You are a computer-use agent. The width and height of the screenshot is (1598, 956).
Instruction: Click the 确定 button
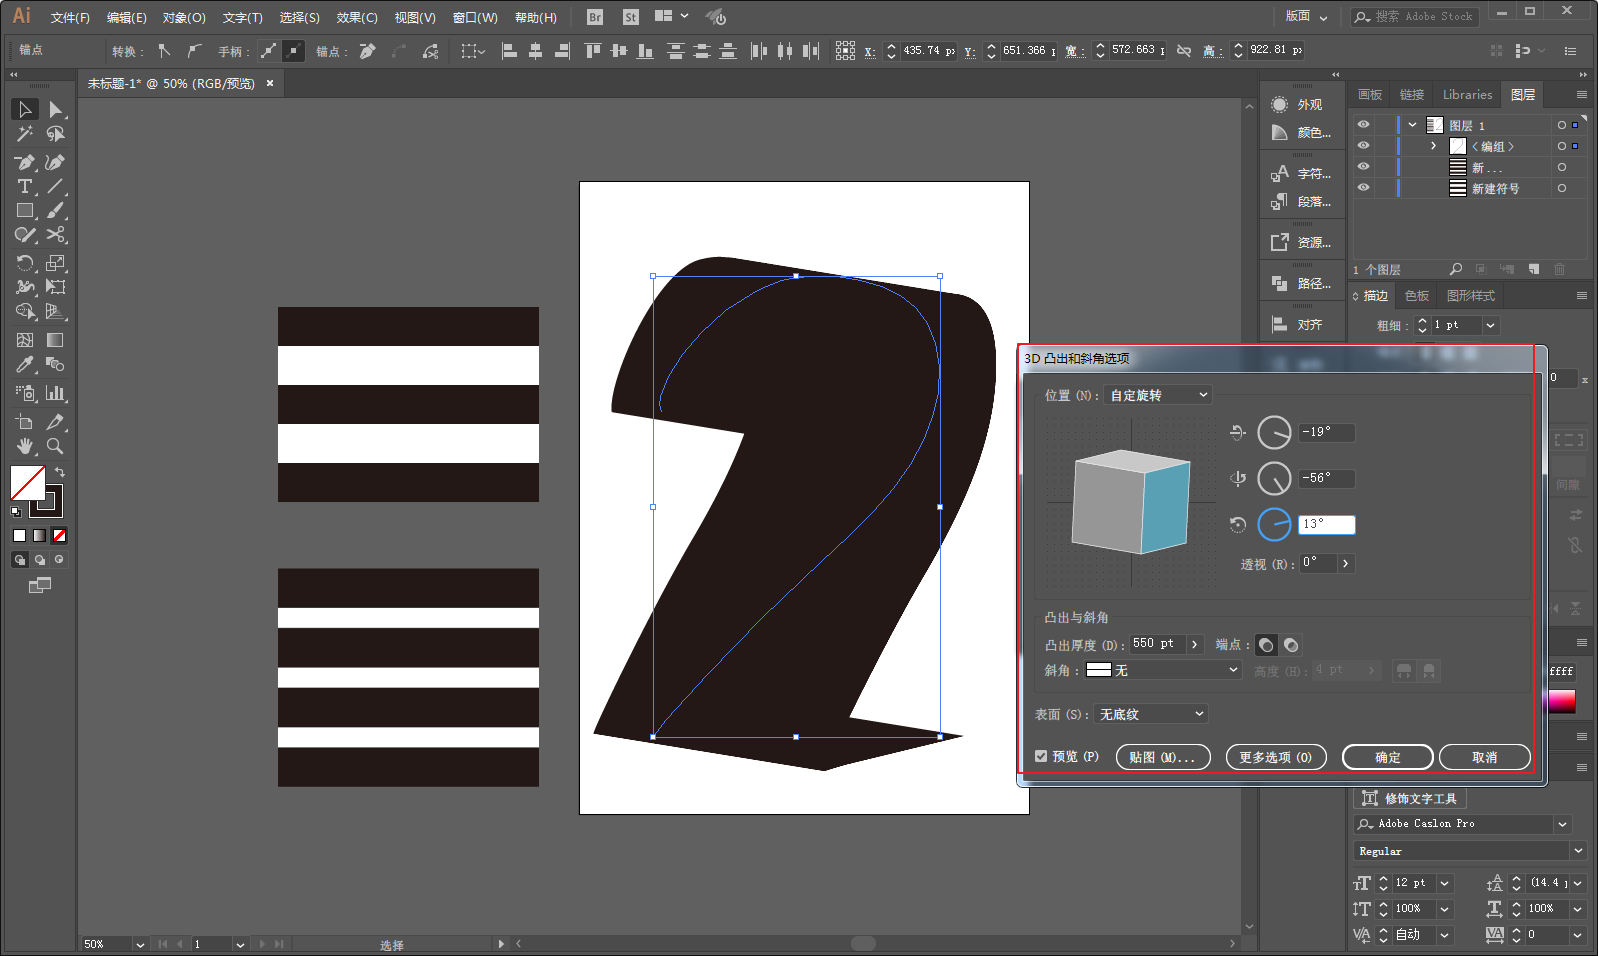tap(1387, 757)
